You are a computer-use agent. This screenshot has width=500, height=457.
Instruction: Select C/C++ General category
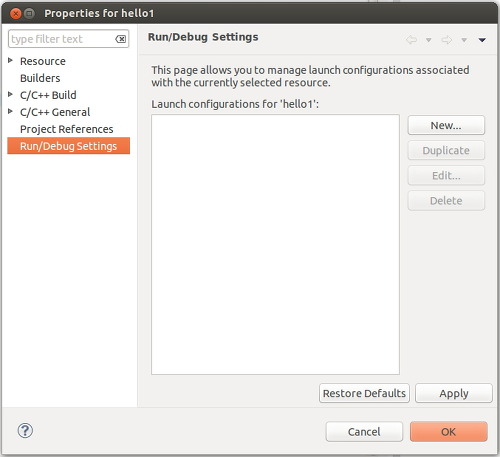[55, 112]
